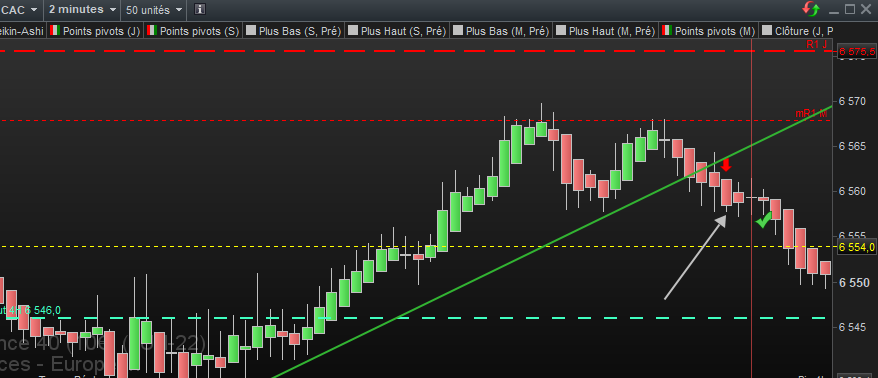The image size is (878, 378).
Task: Click the red down-arrow sell signal
Action: (726, 165)
